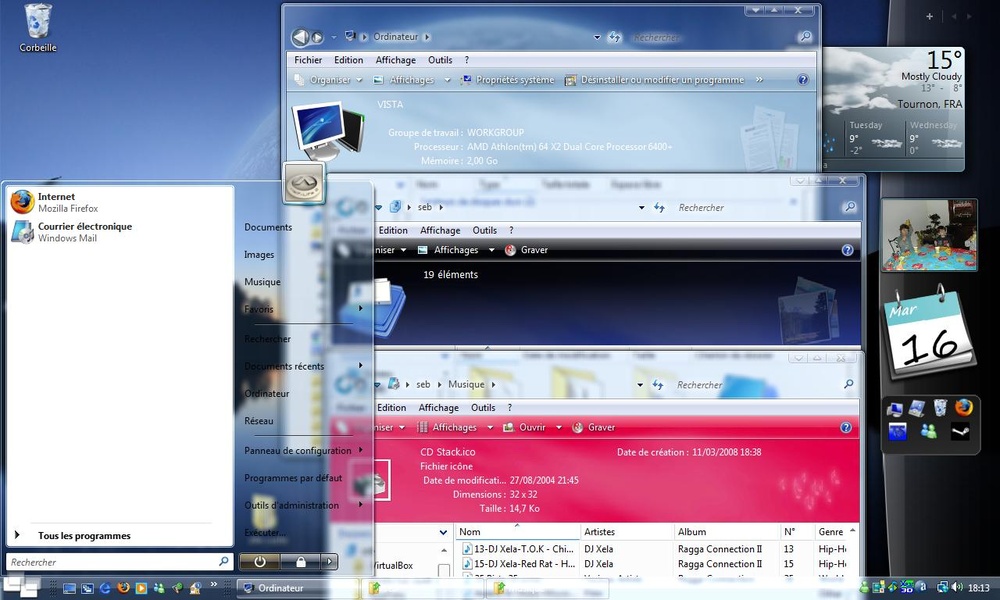Click the start menu Rechercher search field
The width and height of the screenshot is (1000, 600).
[x=119, y=562]
